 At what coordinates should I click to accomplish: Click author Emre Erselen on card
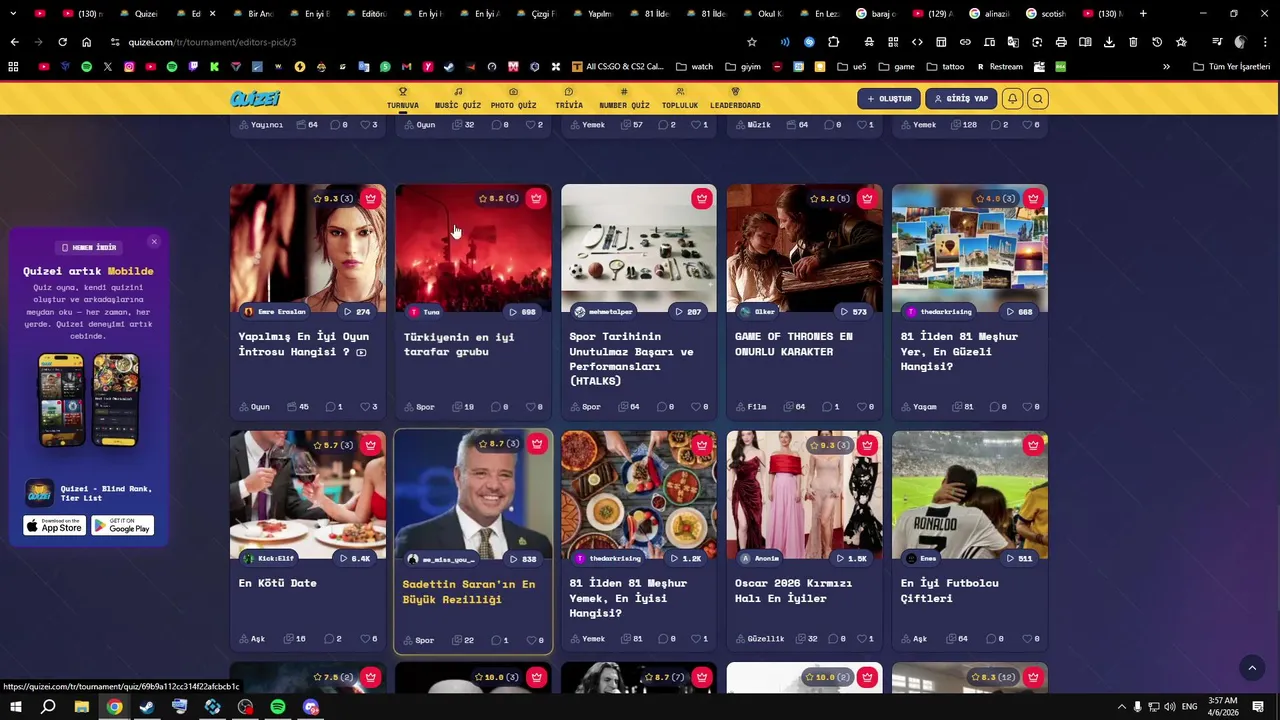[275, 312]
